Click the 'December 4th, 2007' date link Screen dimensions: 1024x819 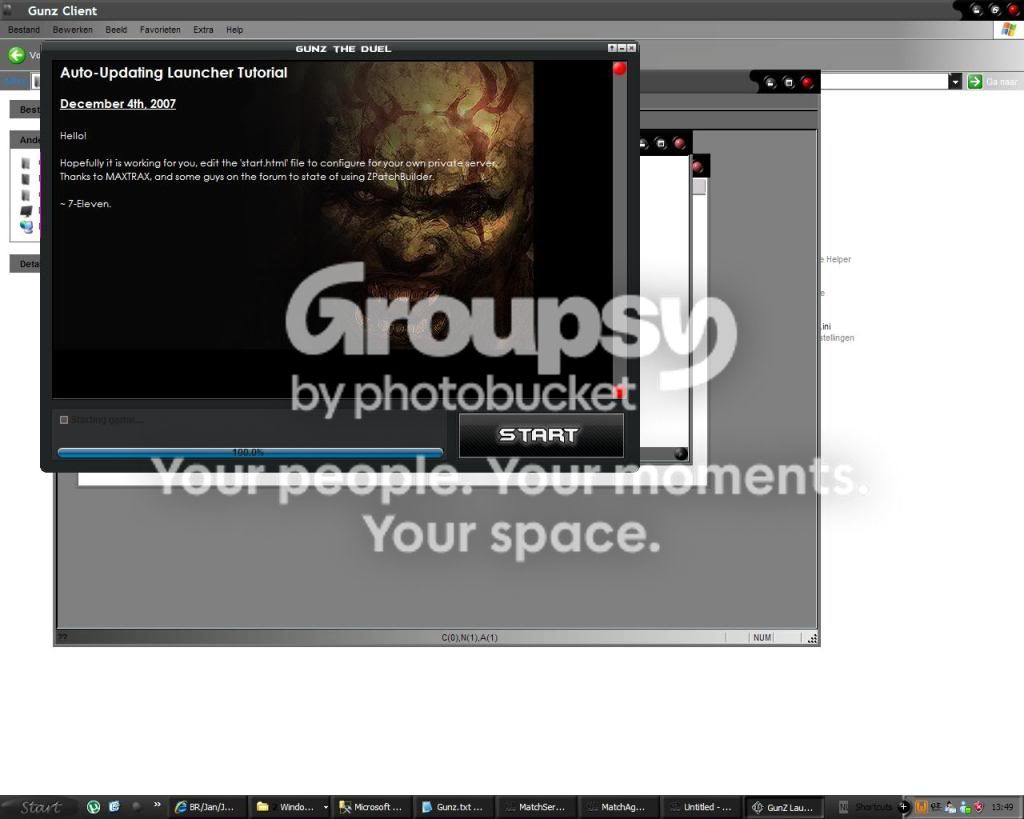coord(118,104)
